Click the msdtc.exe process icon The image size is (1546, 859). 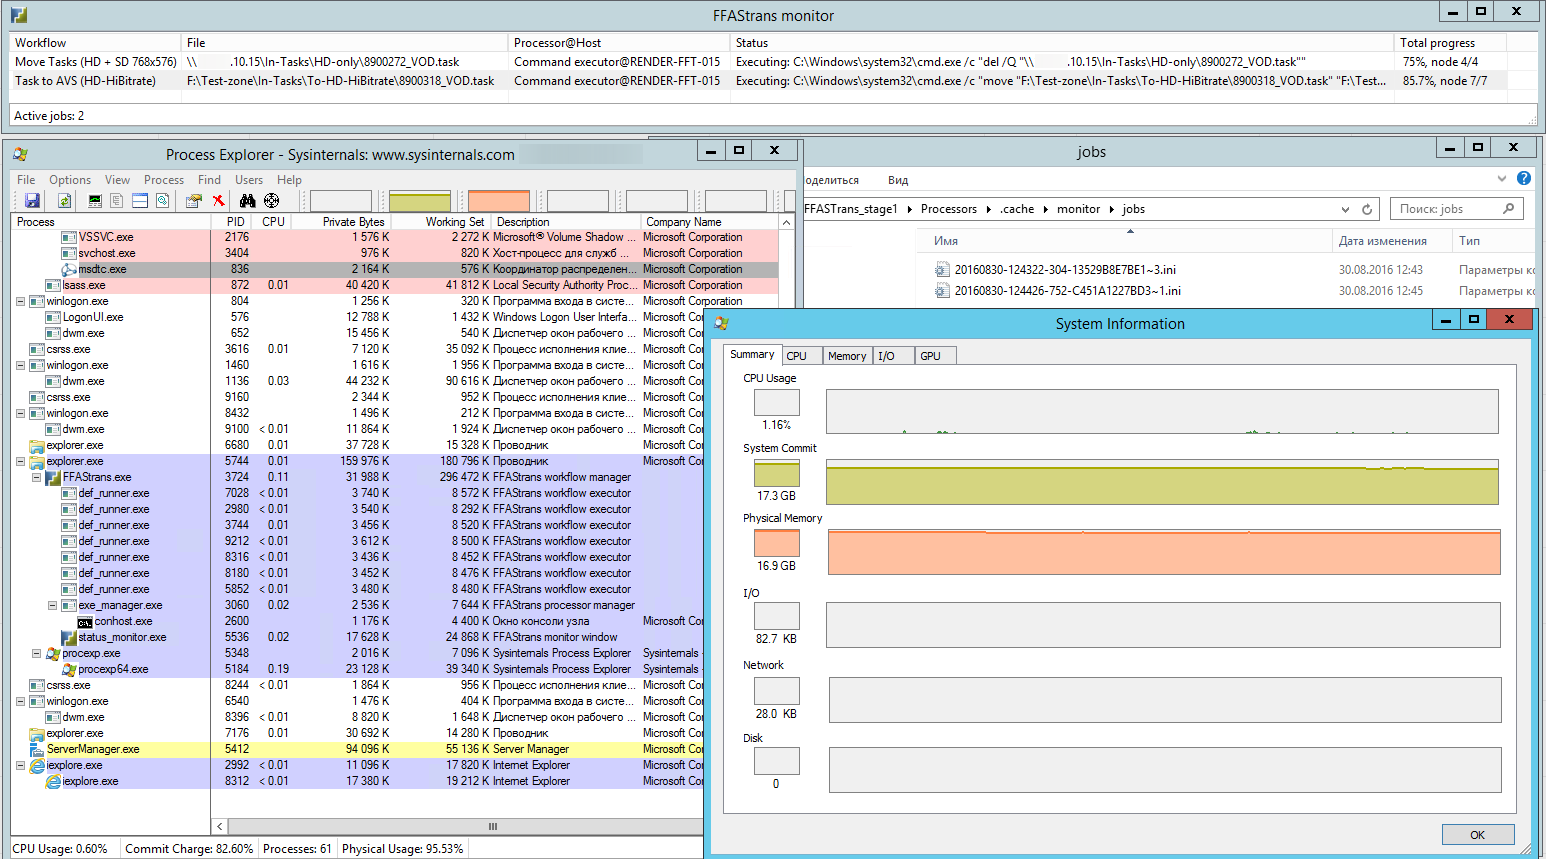pos(69,269)
